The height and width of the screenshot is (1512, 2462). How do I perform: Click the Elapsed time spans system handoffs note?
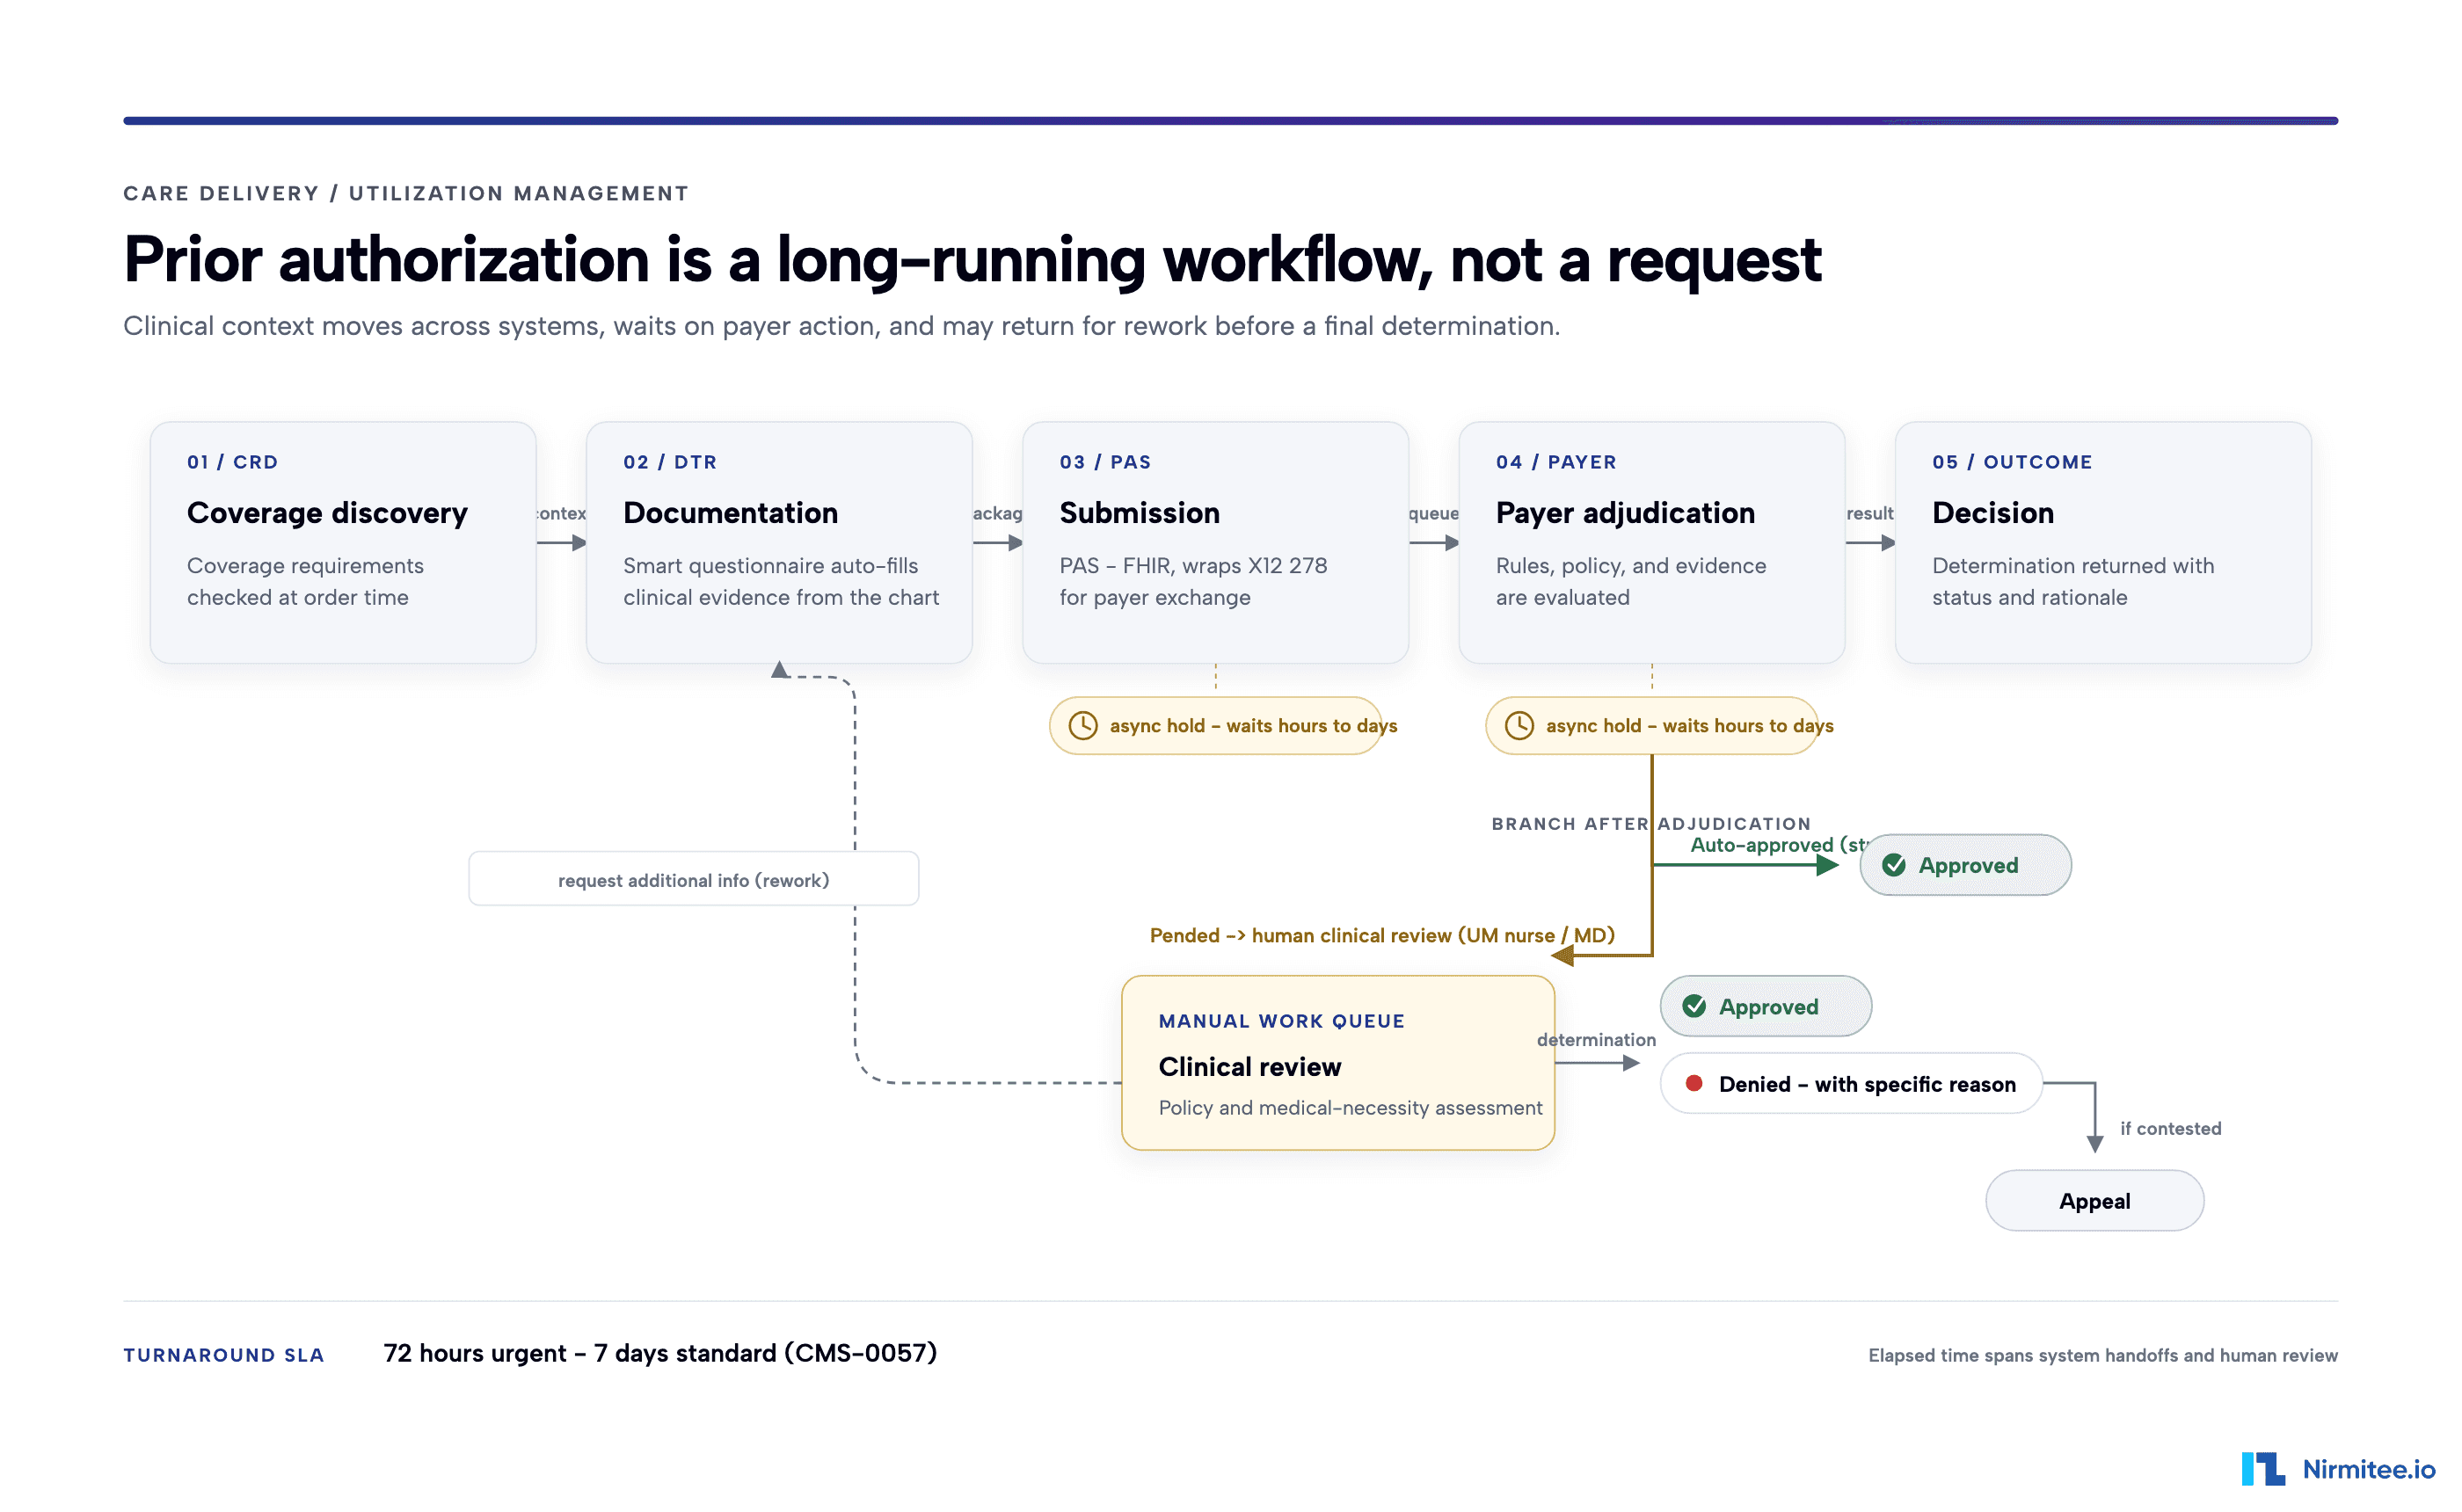click(2102, 1355)
